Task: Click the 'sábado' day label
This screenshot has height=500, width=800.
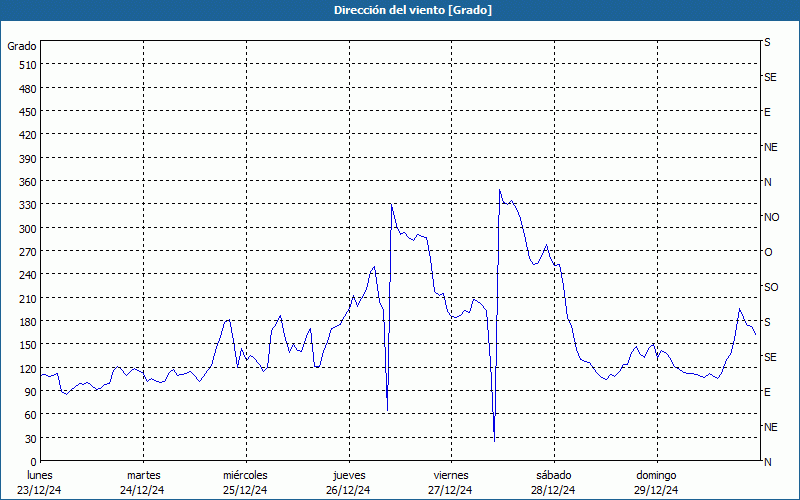Action: pos(554,475)
